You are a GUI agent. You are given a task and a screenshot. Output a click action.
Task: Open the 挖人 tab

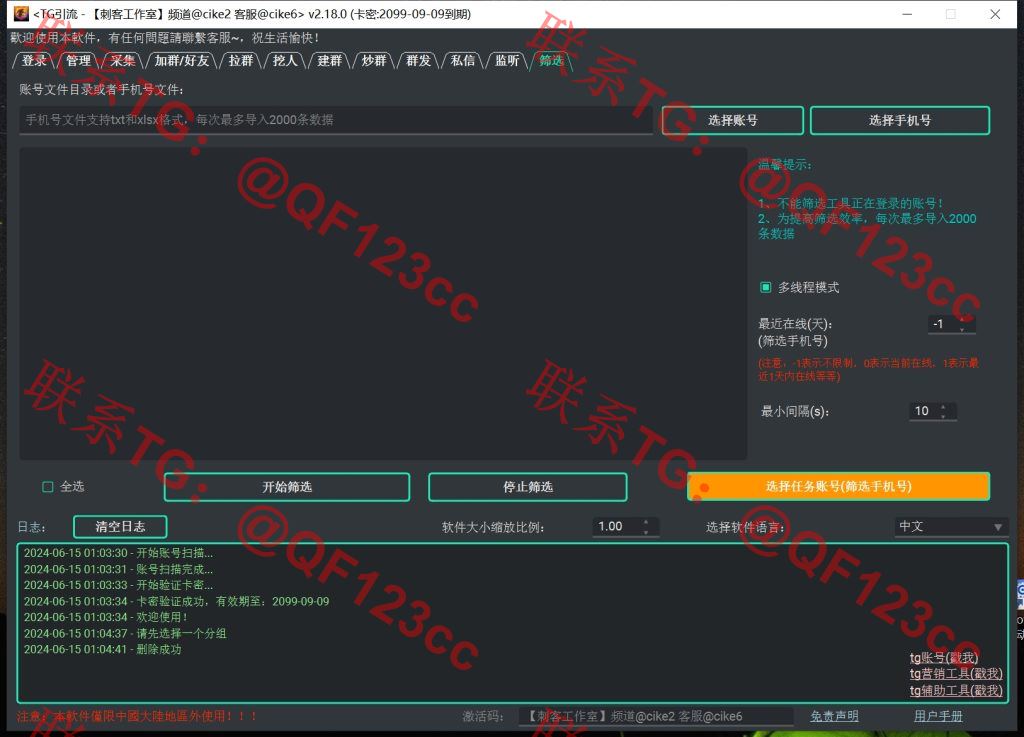285,61
